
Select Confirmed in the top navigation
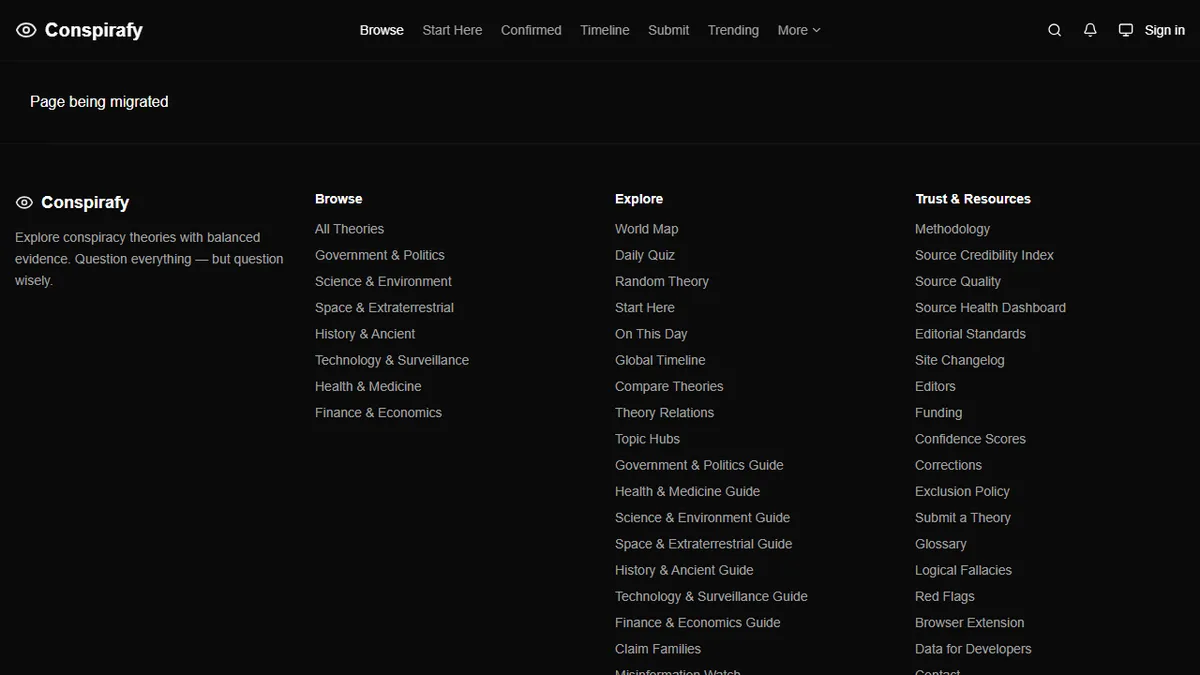[x=531, y=30]
